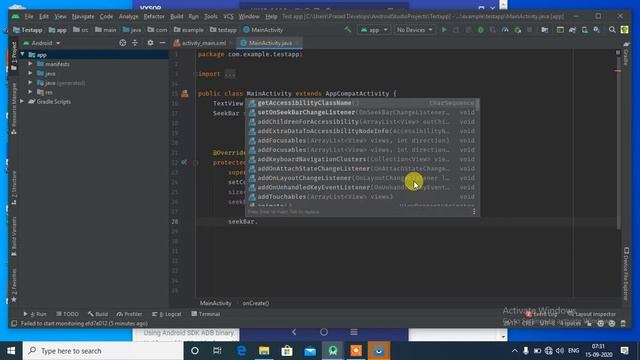Choose addOnLayoutChangeListener completion suggestion
Screen dimensions: 640x360
point(362,178)
